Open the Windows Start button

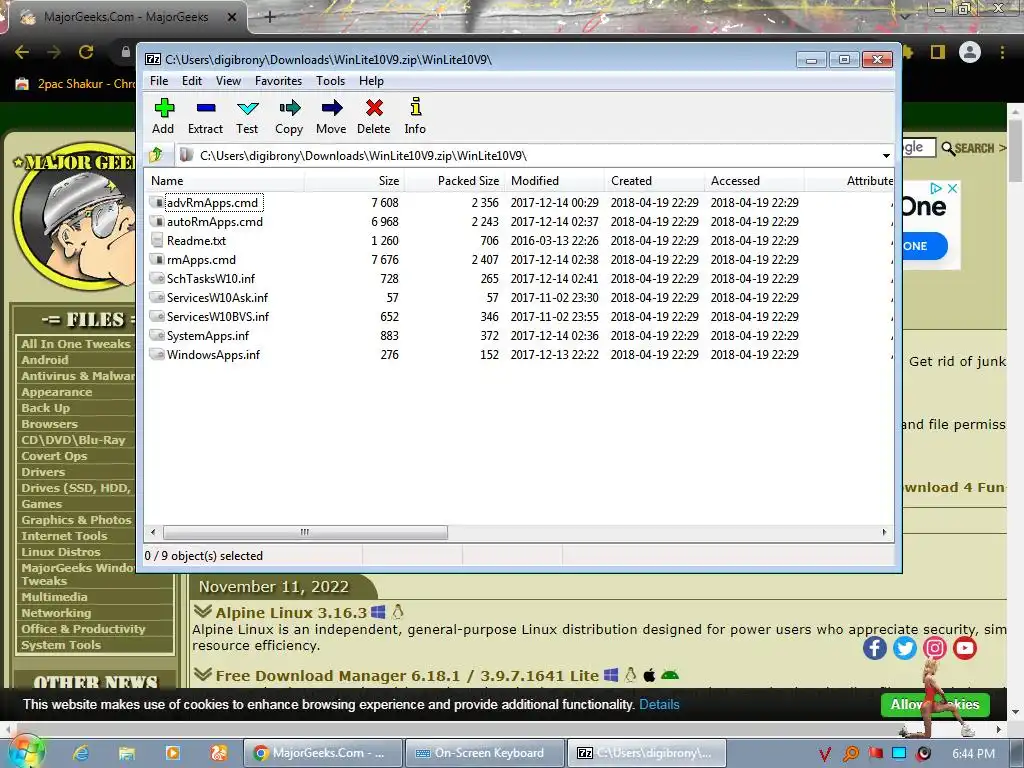(26, 752)
